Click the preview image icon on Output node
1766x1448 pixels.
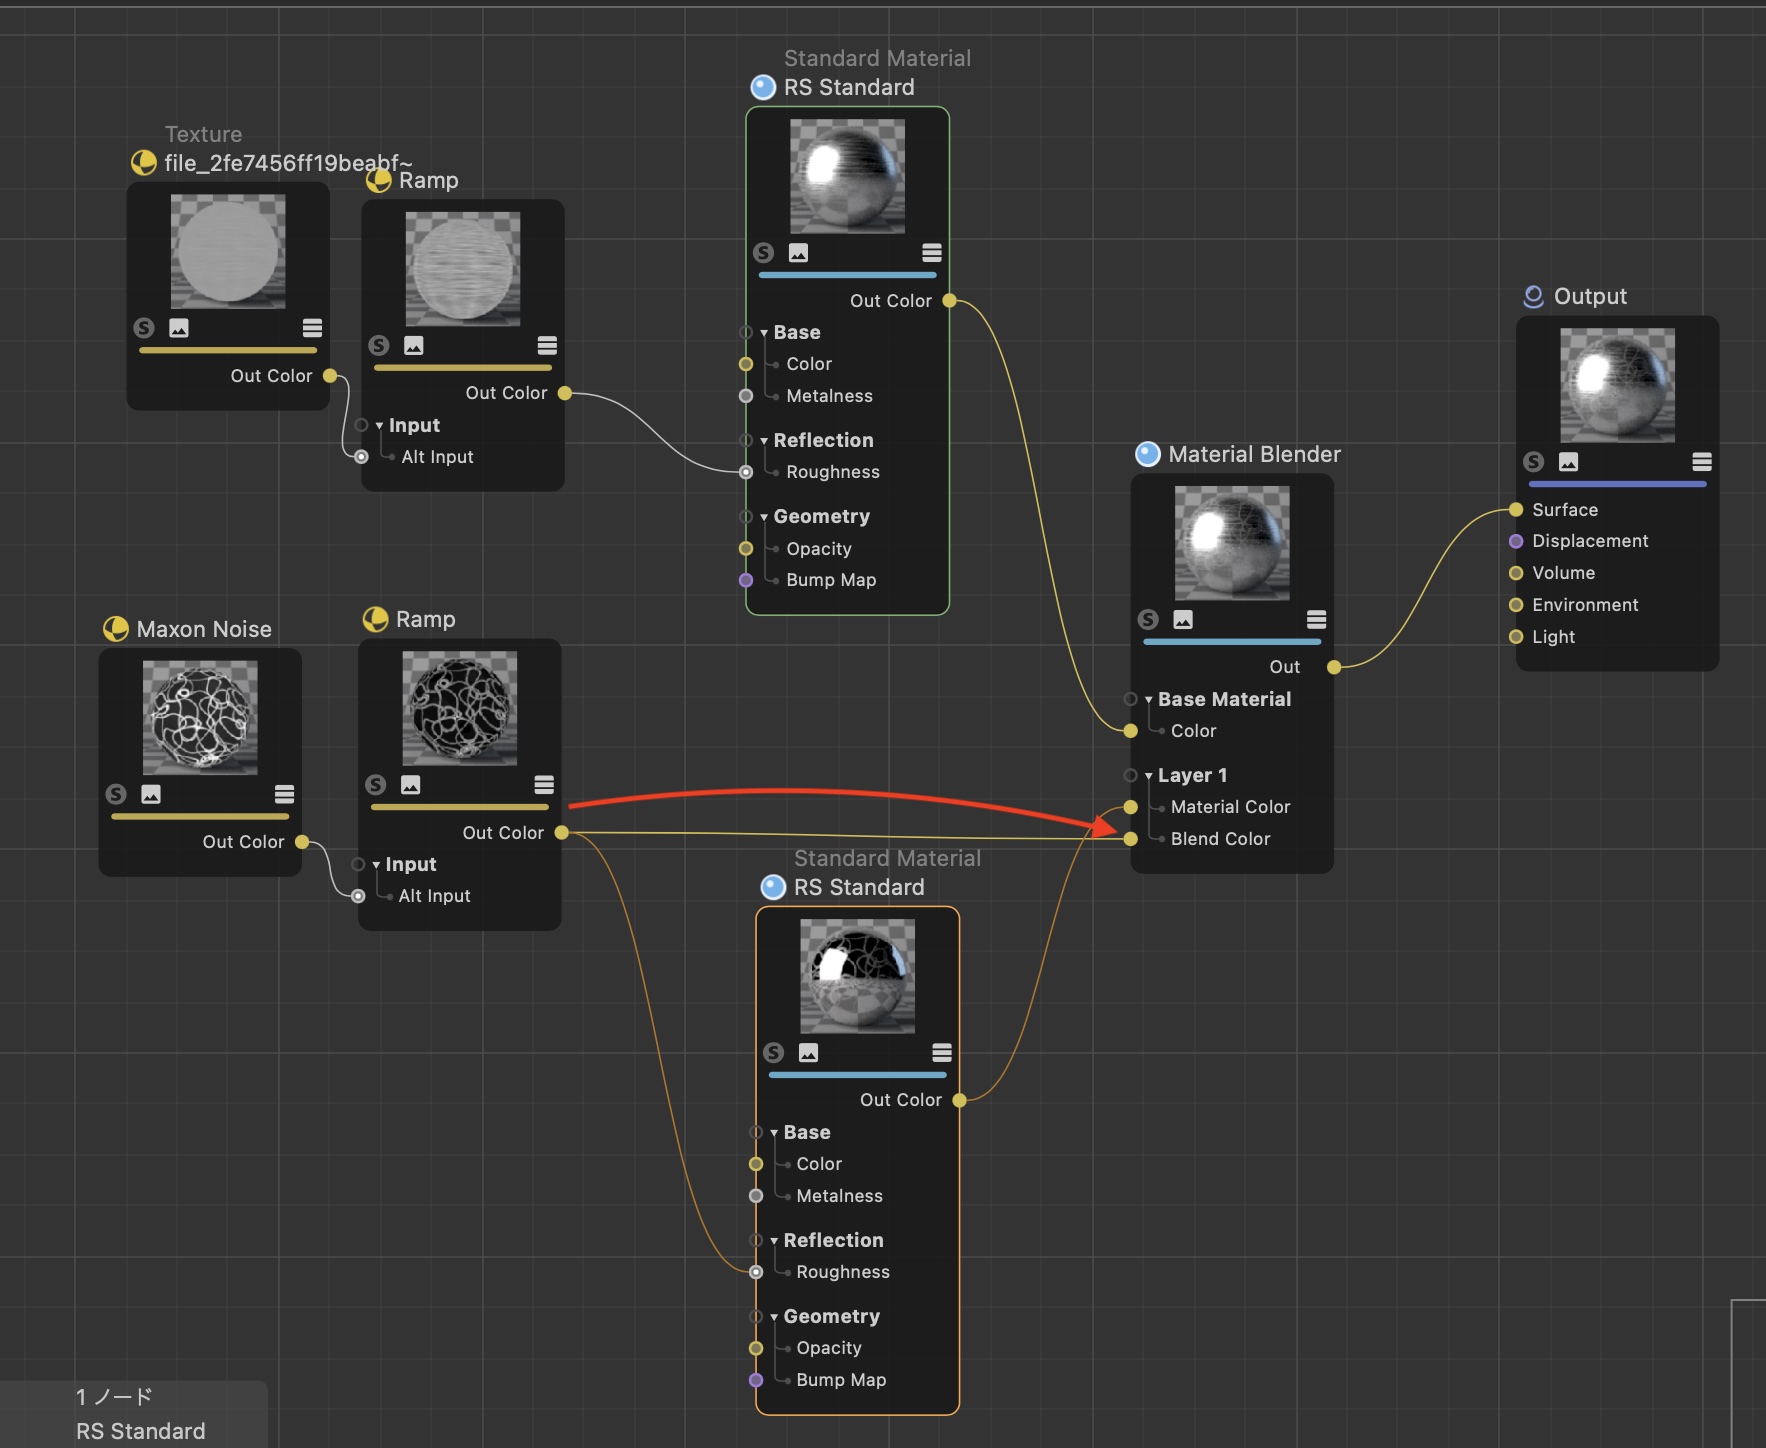point(1568,462)
